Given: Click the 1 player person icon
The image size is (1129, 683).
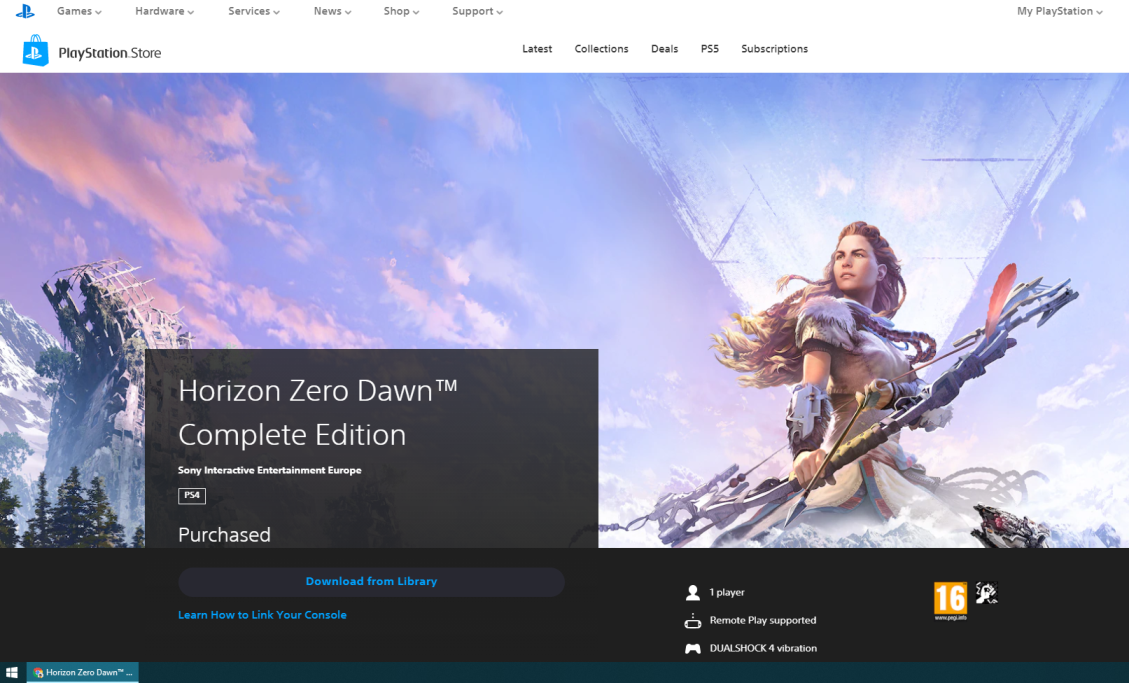Looking at the screenshot, I should point(693,592).
